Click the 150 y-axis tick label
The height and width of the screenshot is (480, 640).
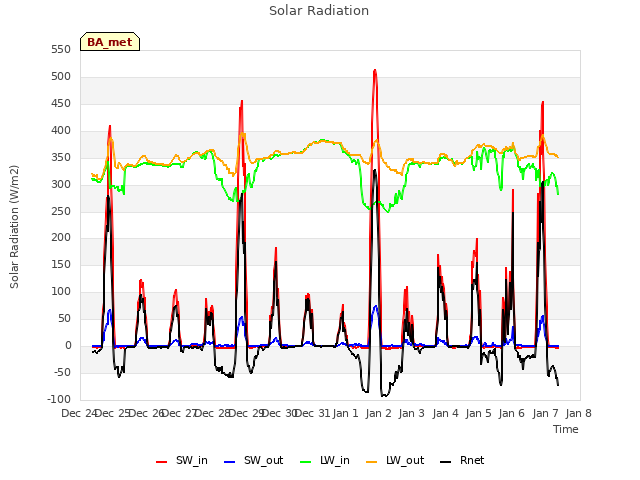(x=61, y=264)
